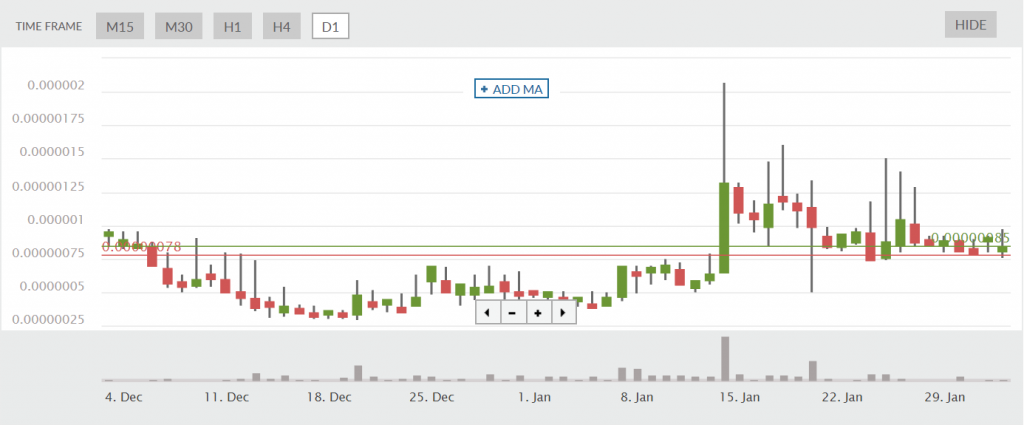Click the 25. Dec date label

[x=432, y=397]
